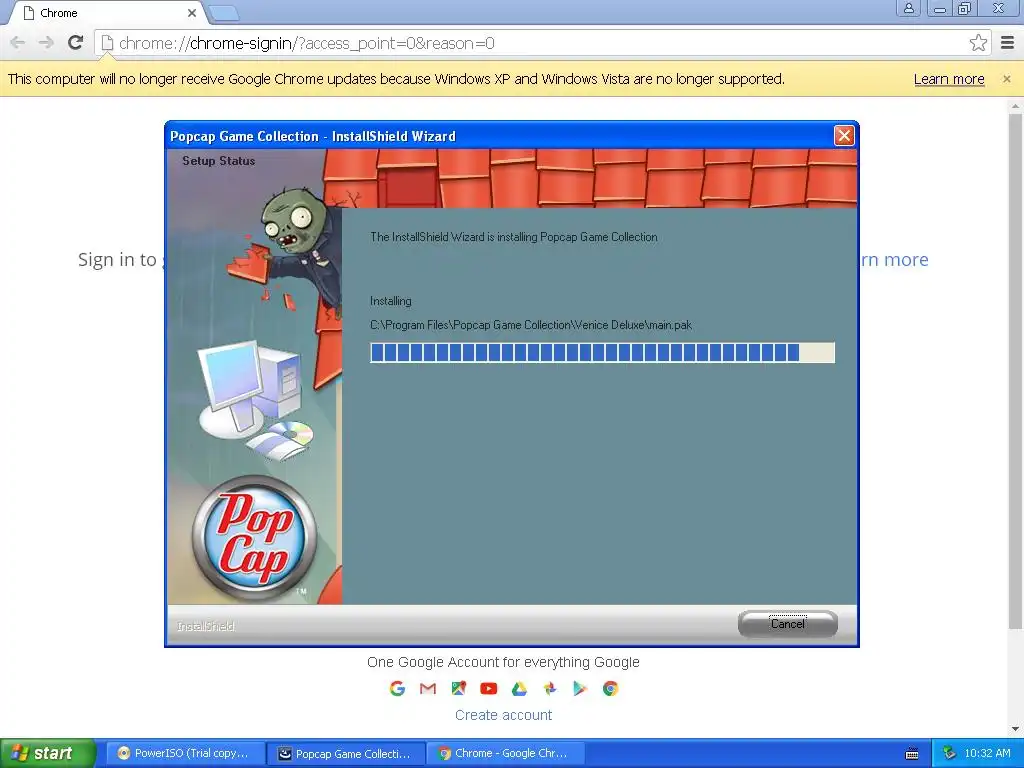Click the installation progress bar
The height and width of the screenshot is (768, 1024).
(x=602, y=353)
